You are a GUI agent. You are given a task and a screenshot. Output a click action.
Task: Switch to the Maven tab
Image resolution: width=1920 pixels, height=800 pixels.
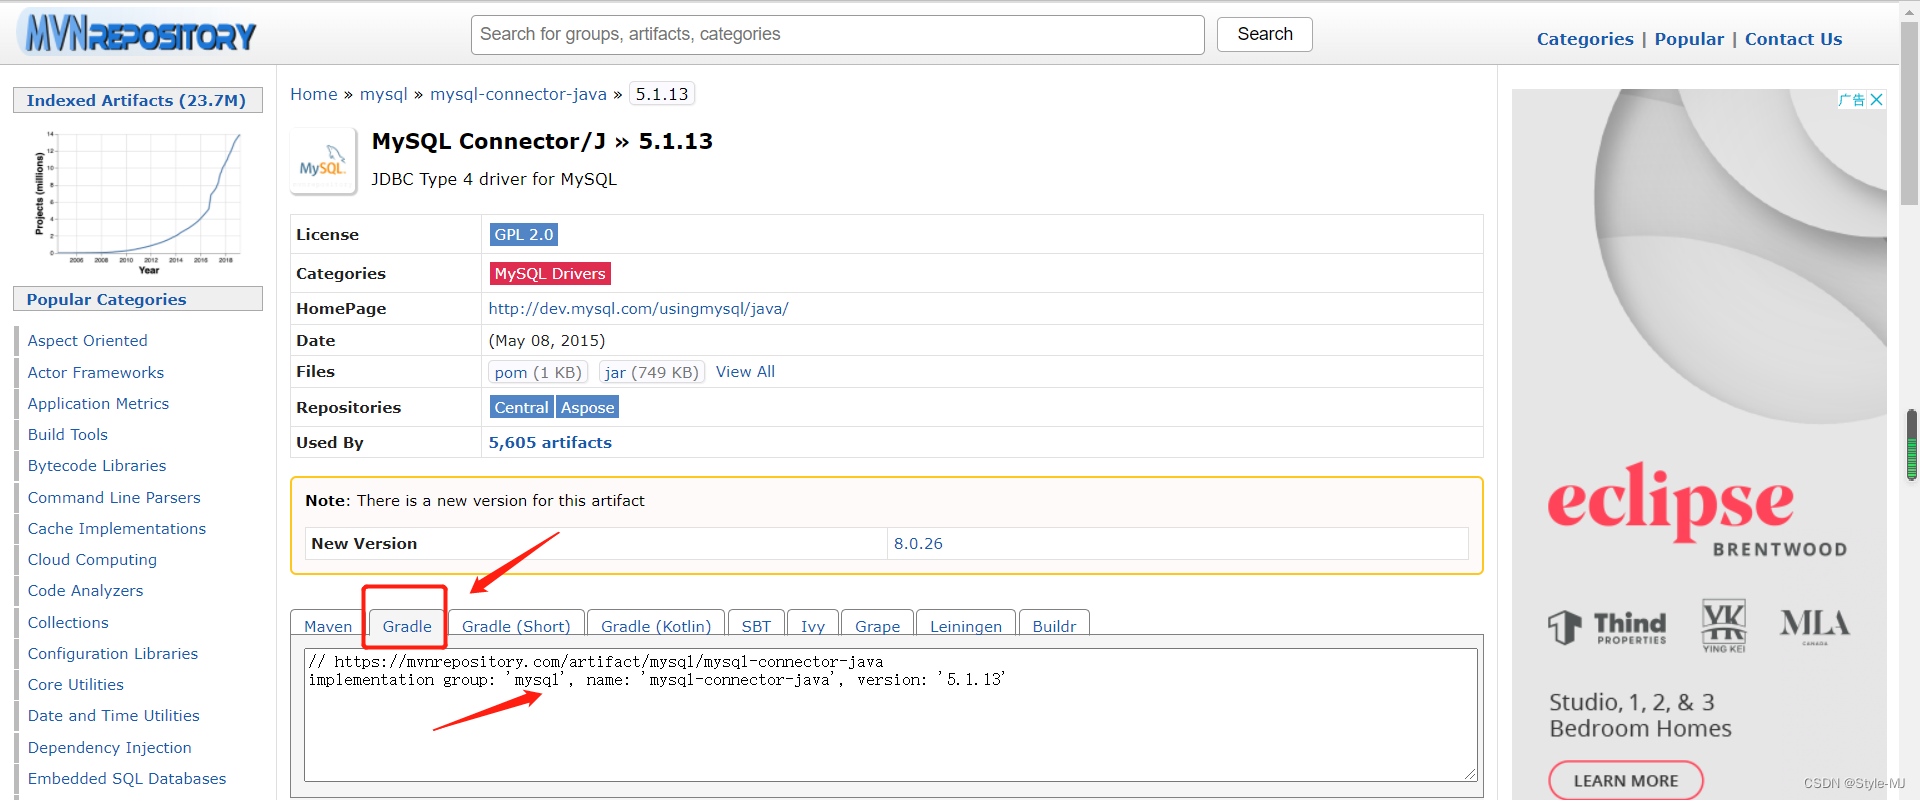coord(328,625)
